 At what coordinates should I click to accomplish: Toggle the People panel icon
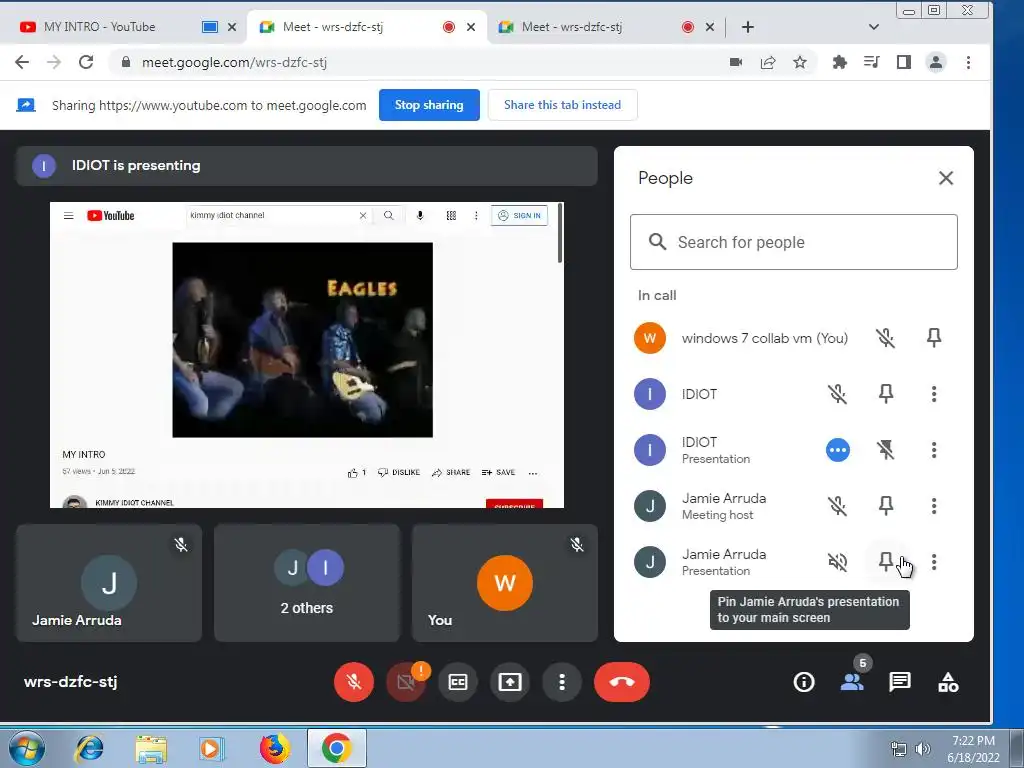click(x=852, y=682)
